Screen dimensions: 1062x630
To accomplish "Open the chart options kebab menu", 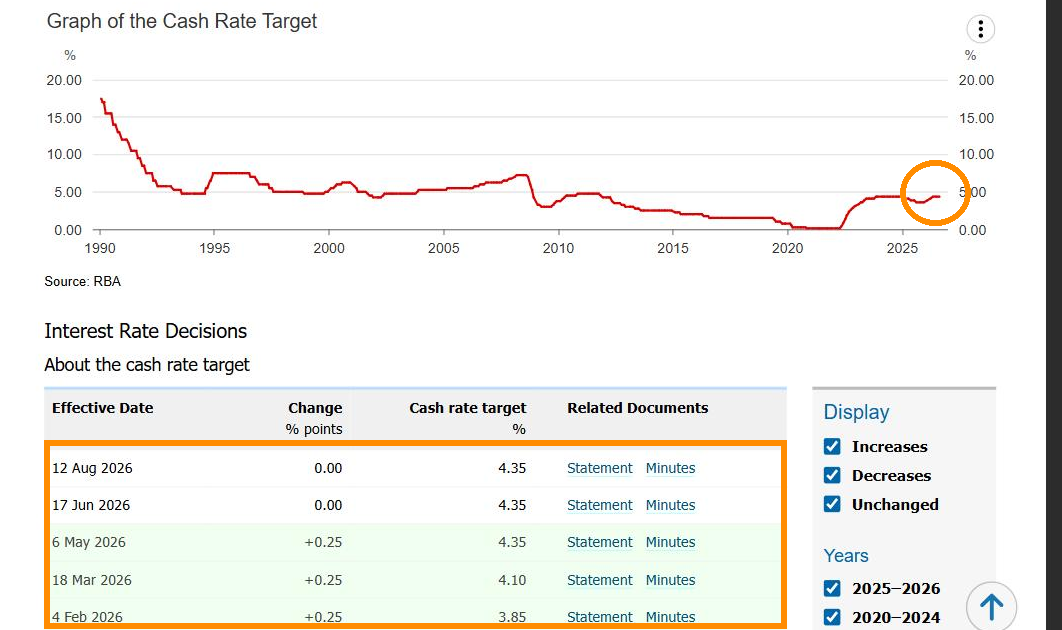I will coord(980,29).
